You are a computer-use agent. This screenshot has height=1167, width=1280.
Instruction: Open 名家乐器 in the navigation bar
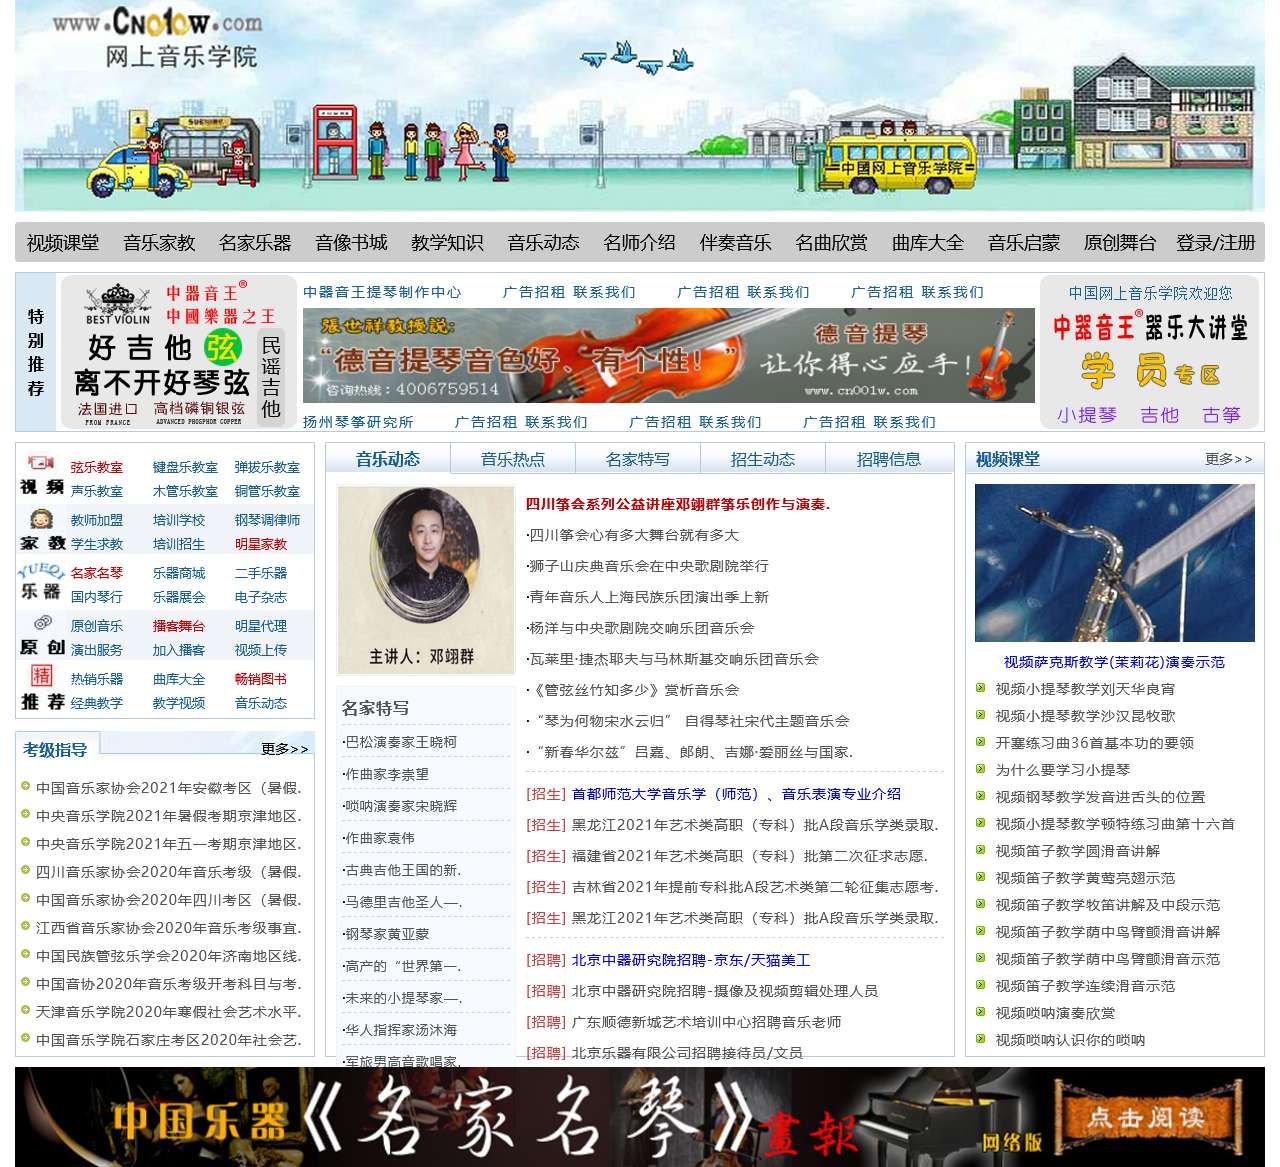pos(255,243)
